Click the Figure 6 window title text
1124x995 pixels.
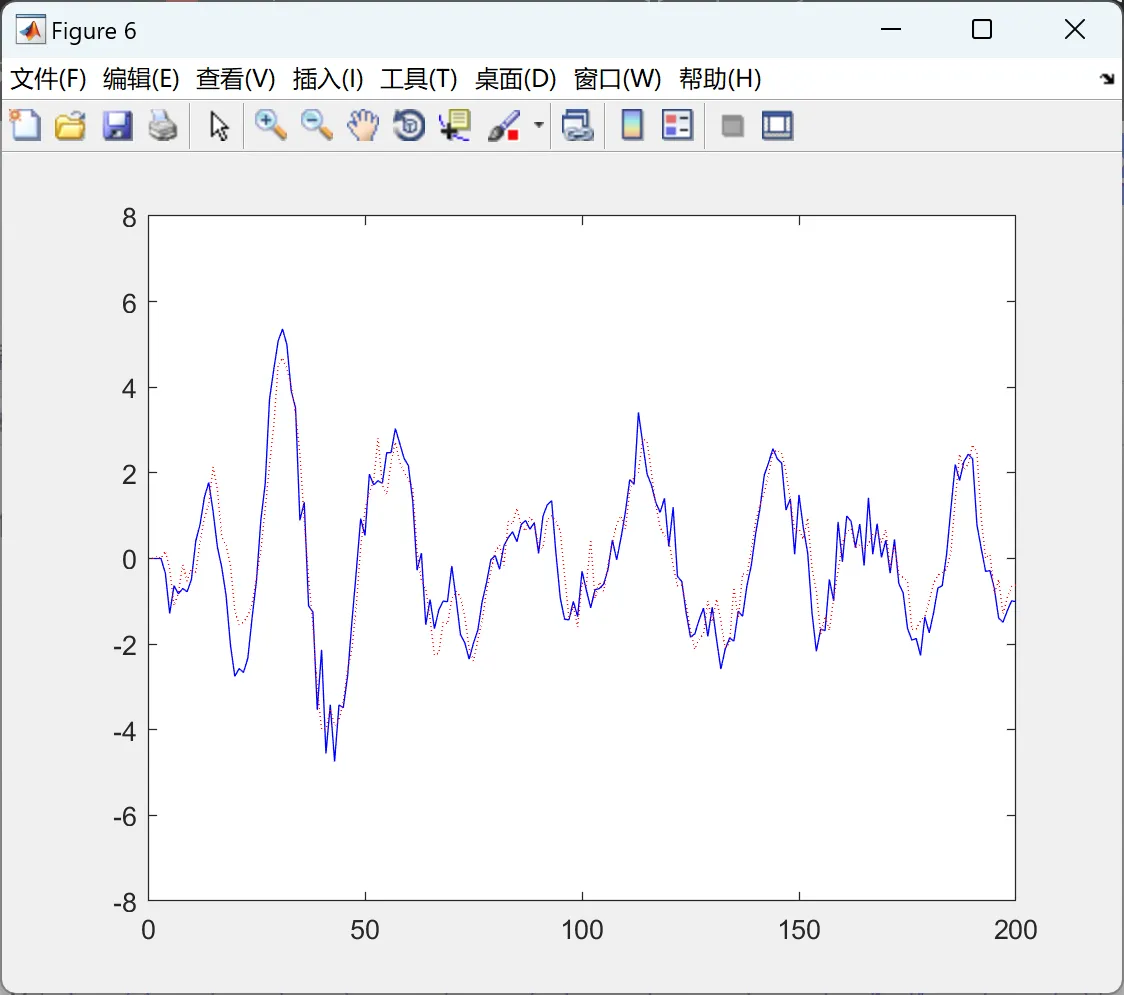click(x=94, y=31)
